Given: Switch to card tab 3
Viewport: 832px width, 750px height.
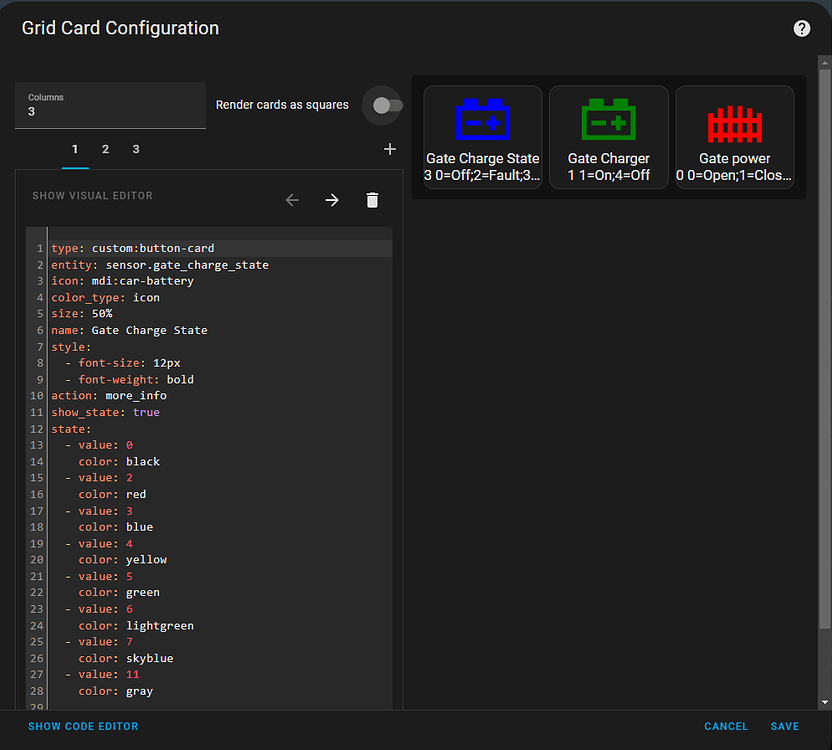Looking at the screenshot, I should pyautogui.click(x=135, y=148).
